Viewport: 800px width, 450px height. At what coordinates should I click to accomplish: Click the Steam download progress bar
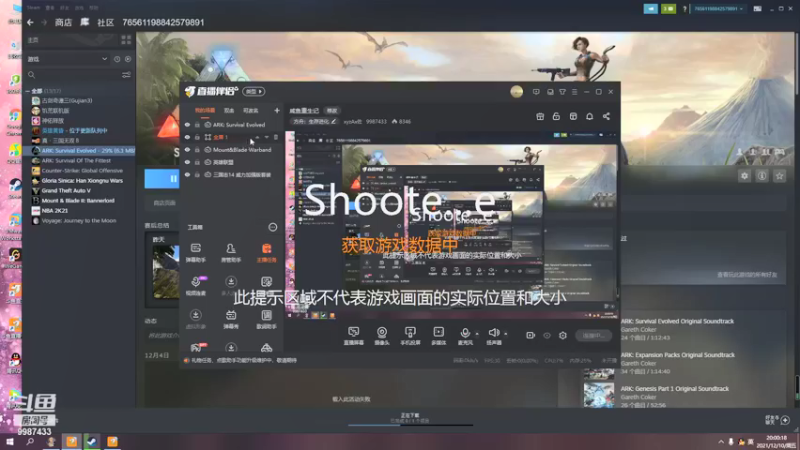coord(410,424)
